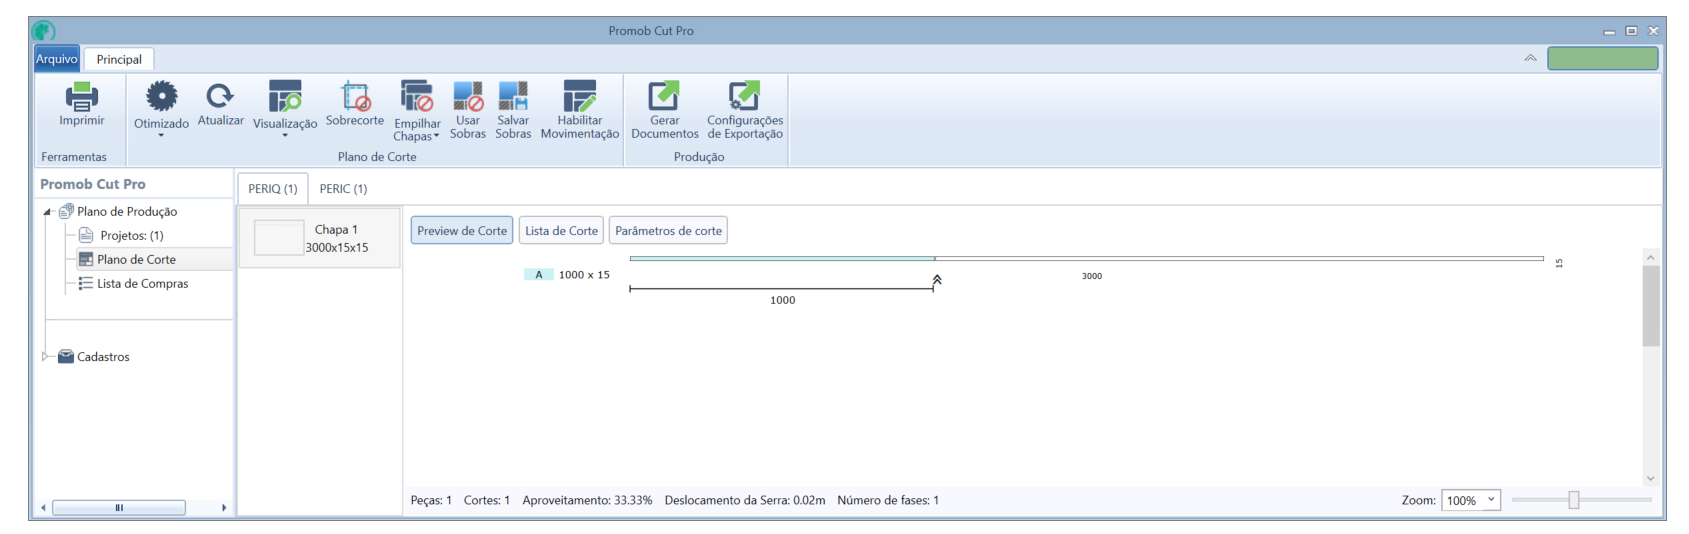This screenshot has width=1689, height=534.
Task: Open the Visualização dropdown
Action: (285, 135)
